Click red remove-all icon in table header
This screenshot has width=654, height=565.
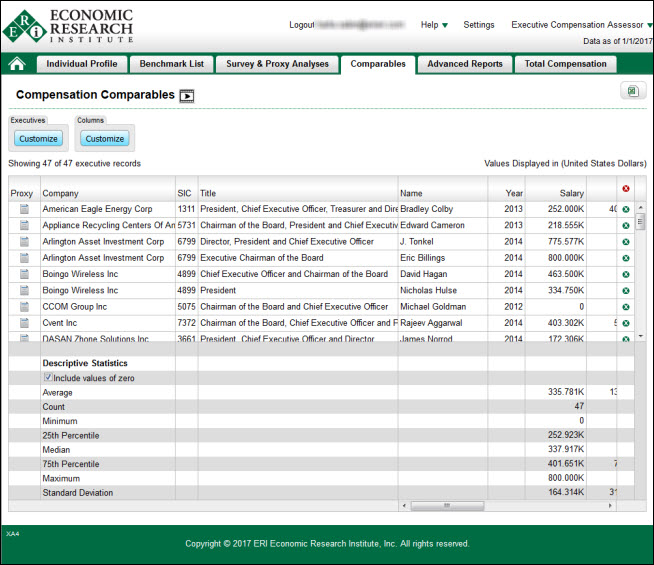[x=625, y=189]
